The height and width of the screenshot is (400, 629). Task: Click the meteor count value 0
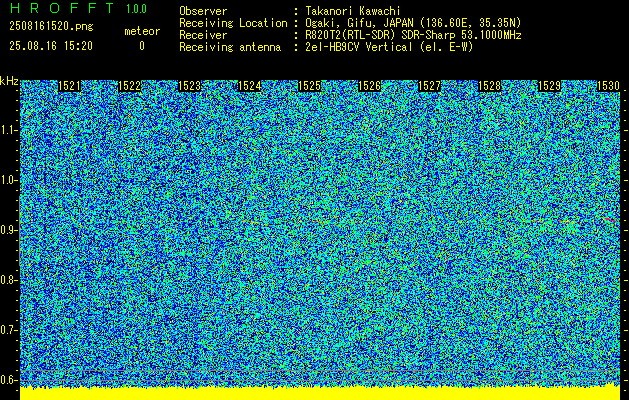pos(142,46)
